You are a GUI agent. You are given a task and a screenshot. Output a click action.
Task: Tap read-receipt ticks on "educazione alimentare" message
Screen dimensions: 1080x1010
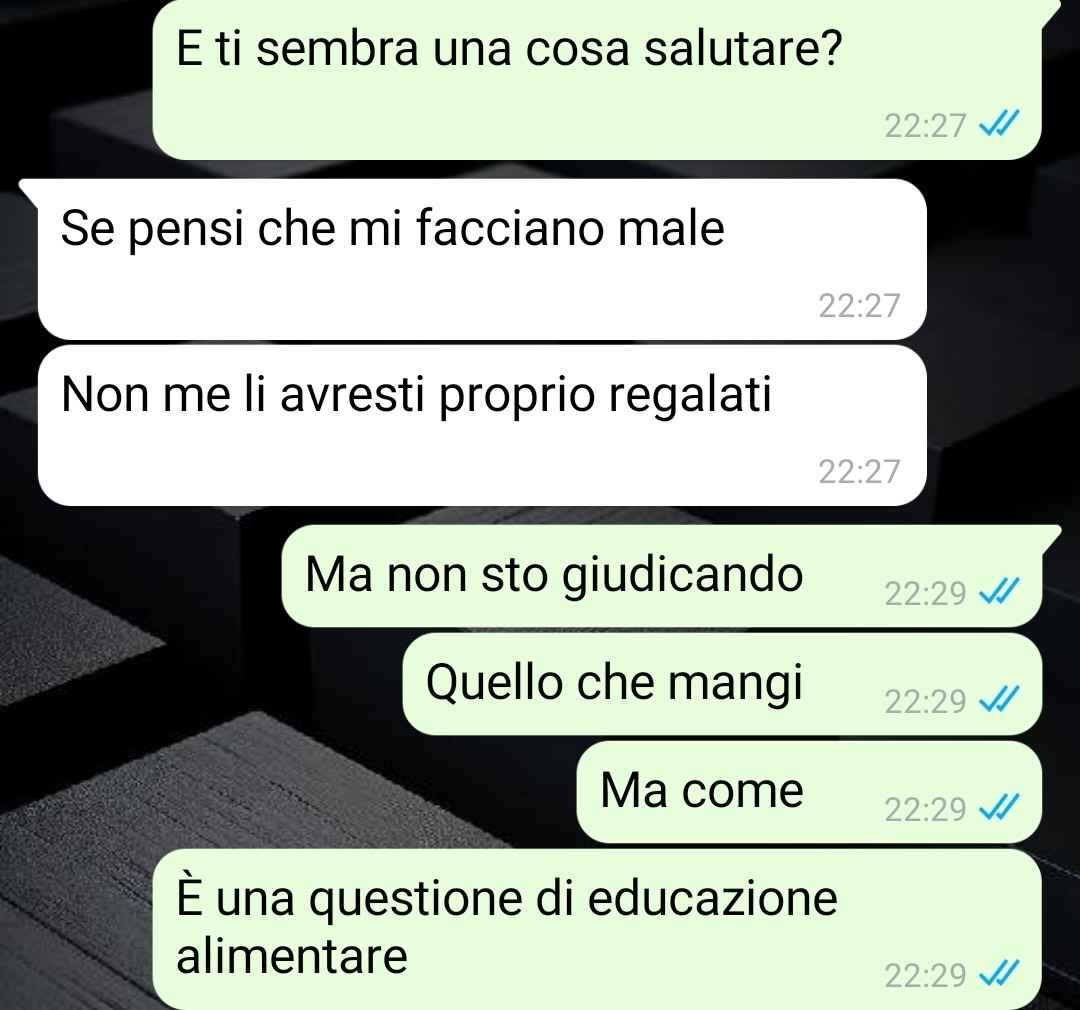click(998, 974)
